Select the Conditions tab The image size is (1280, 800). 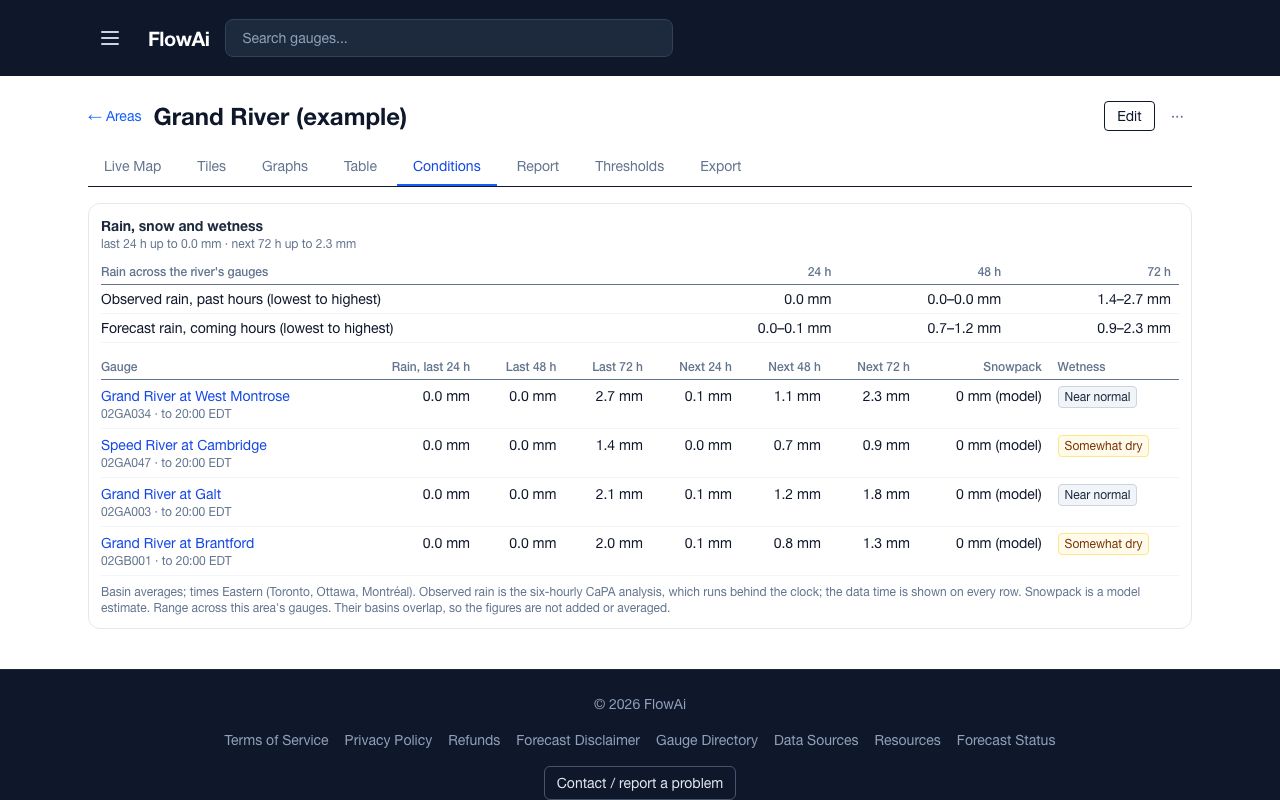(447, 166)
